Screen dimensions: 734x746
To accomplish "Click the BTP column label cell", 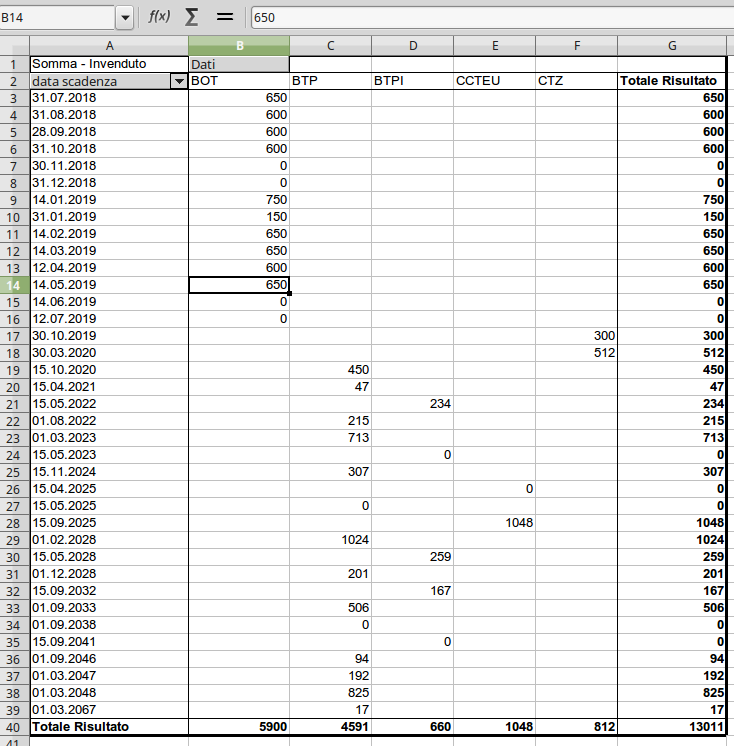I will [331, 81].
